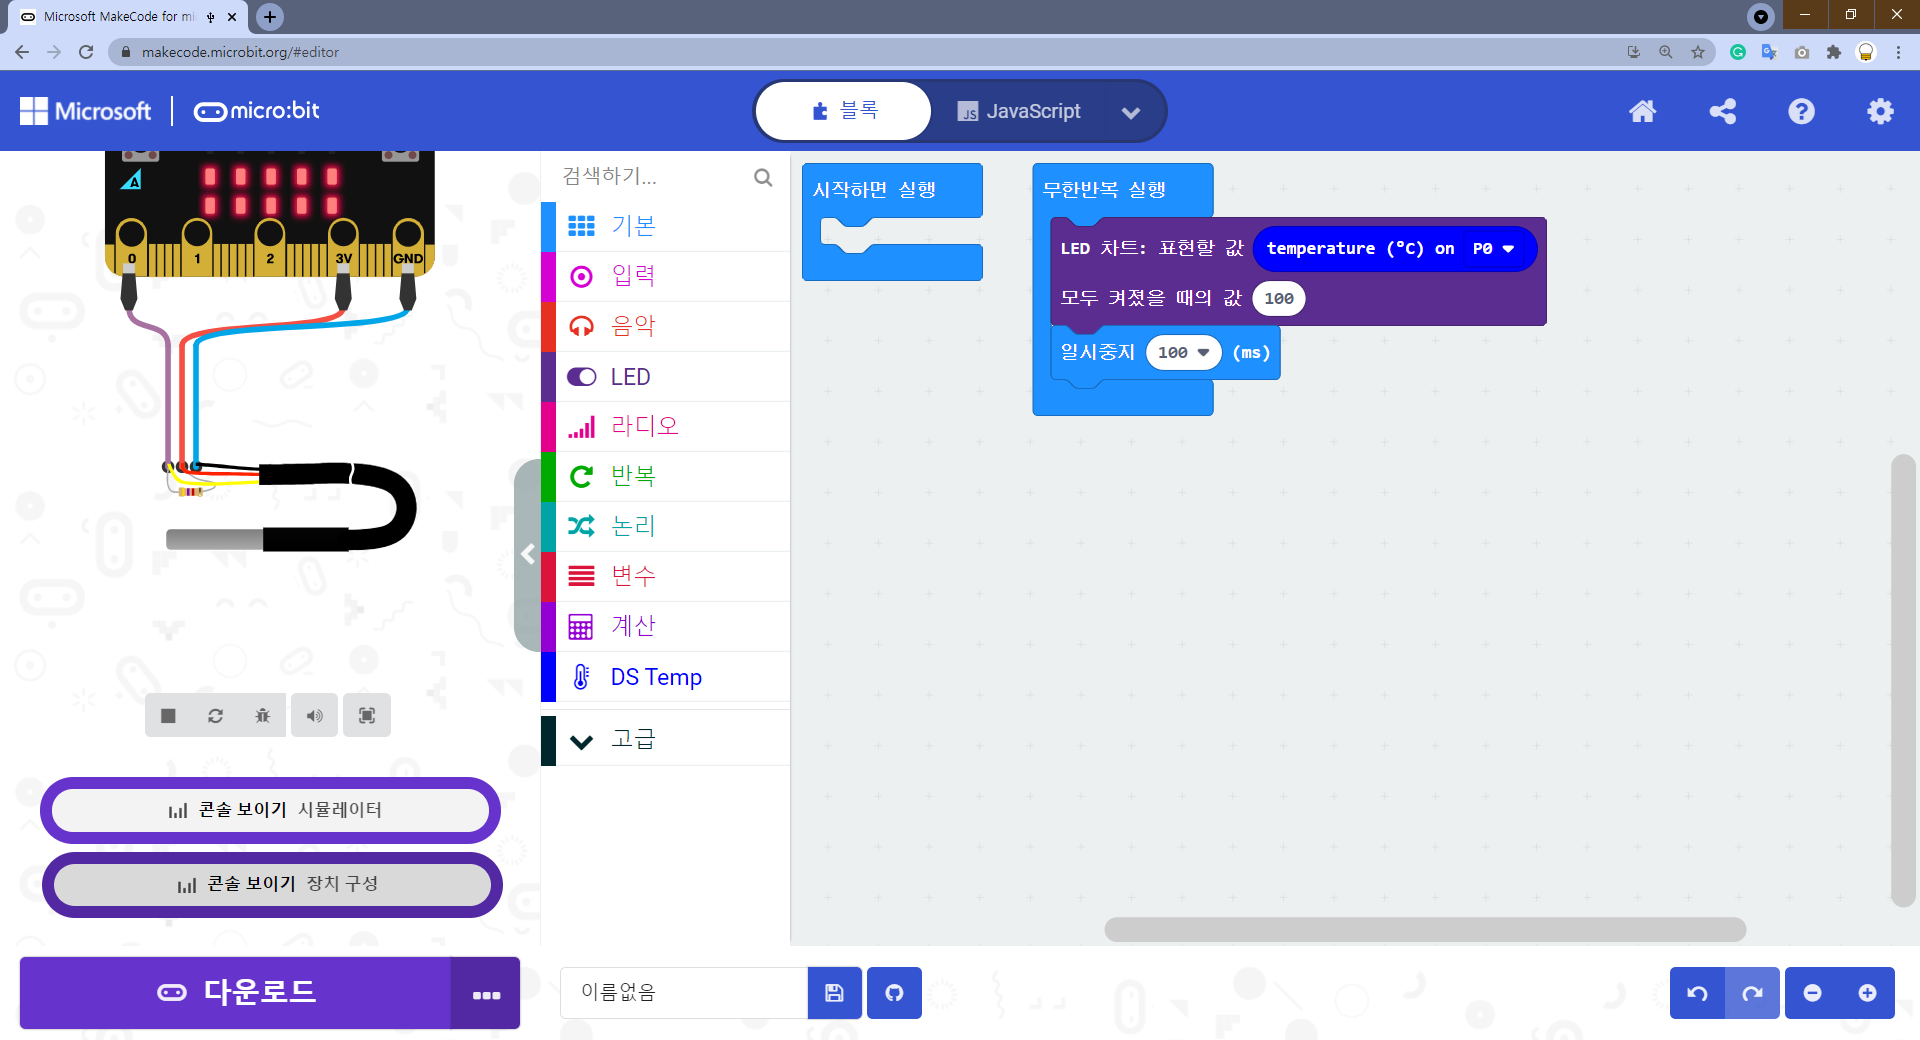1920x1040 pixels.
Task: Open the settings gear menu
Action: coord(1880,111)
